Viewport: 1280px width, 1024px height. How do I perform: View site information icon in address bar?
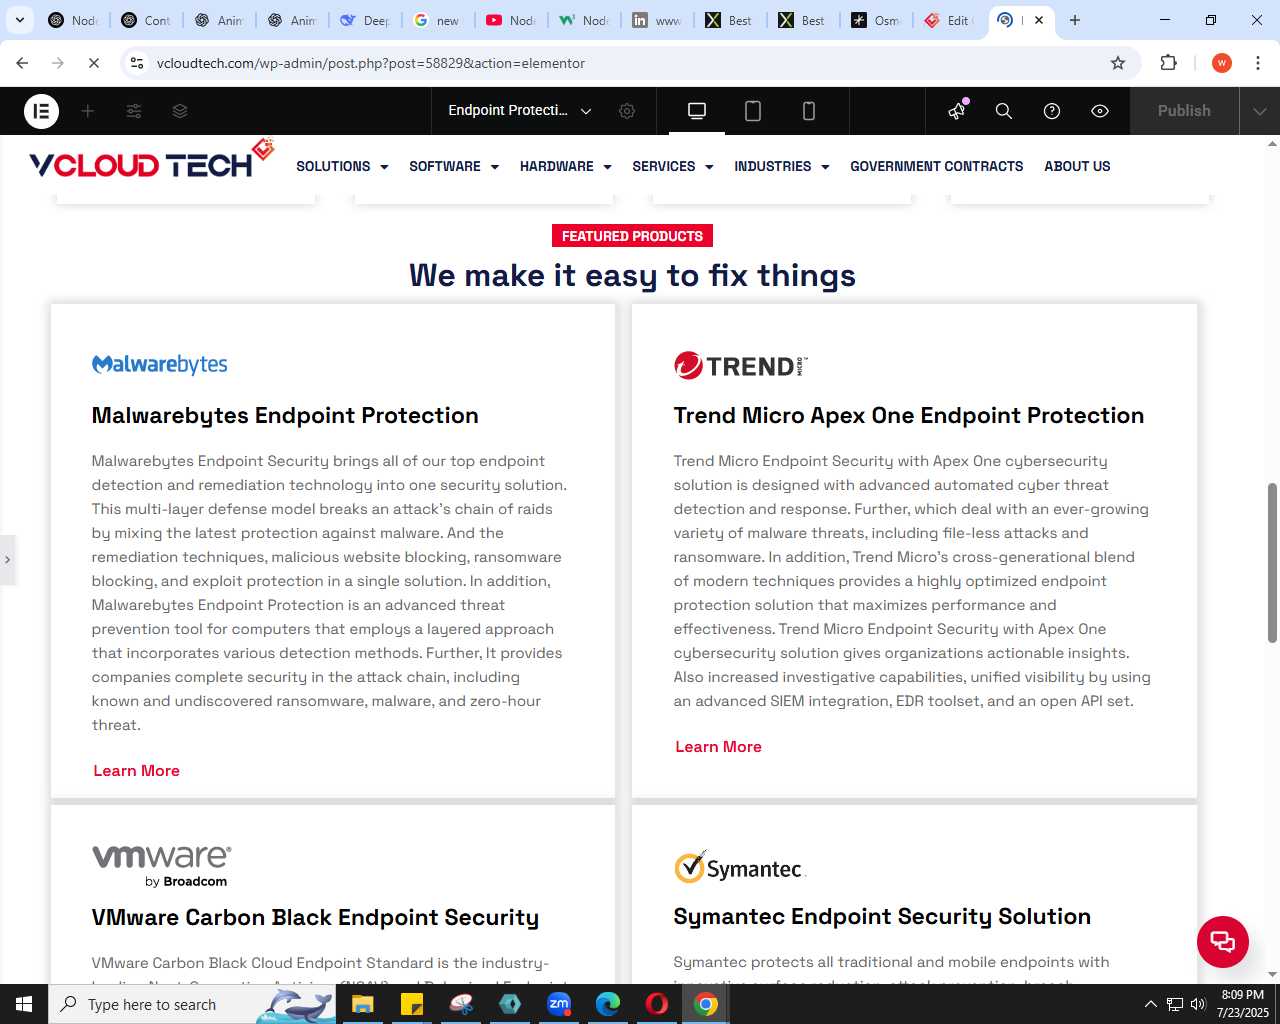137,63
